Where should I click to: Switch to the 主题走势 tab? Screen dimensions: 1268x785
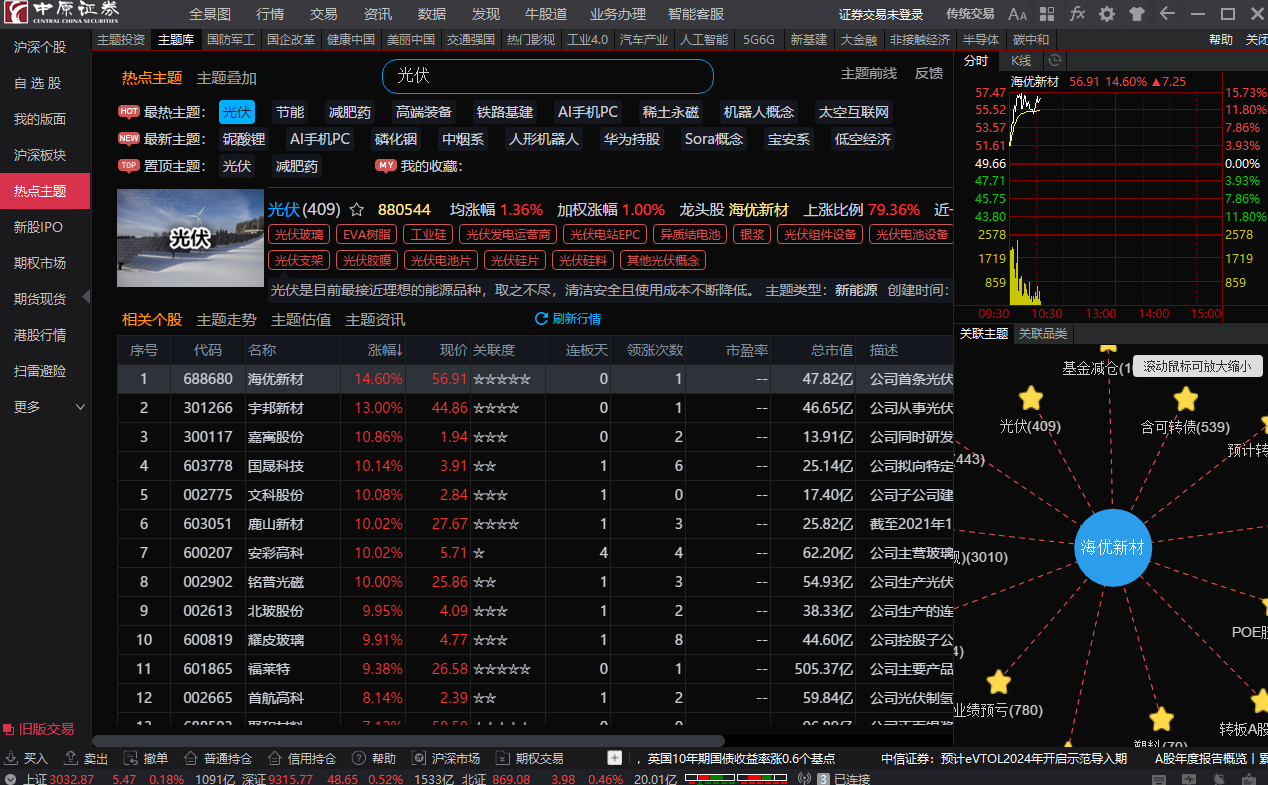click(x=227, y=320)
